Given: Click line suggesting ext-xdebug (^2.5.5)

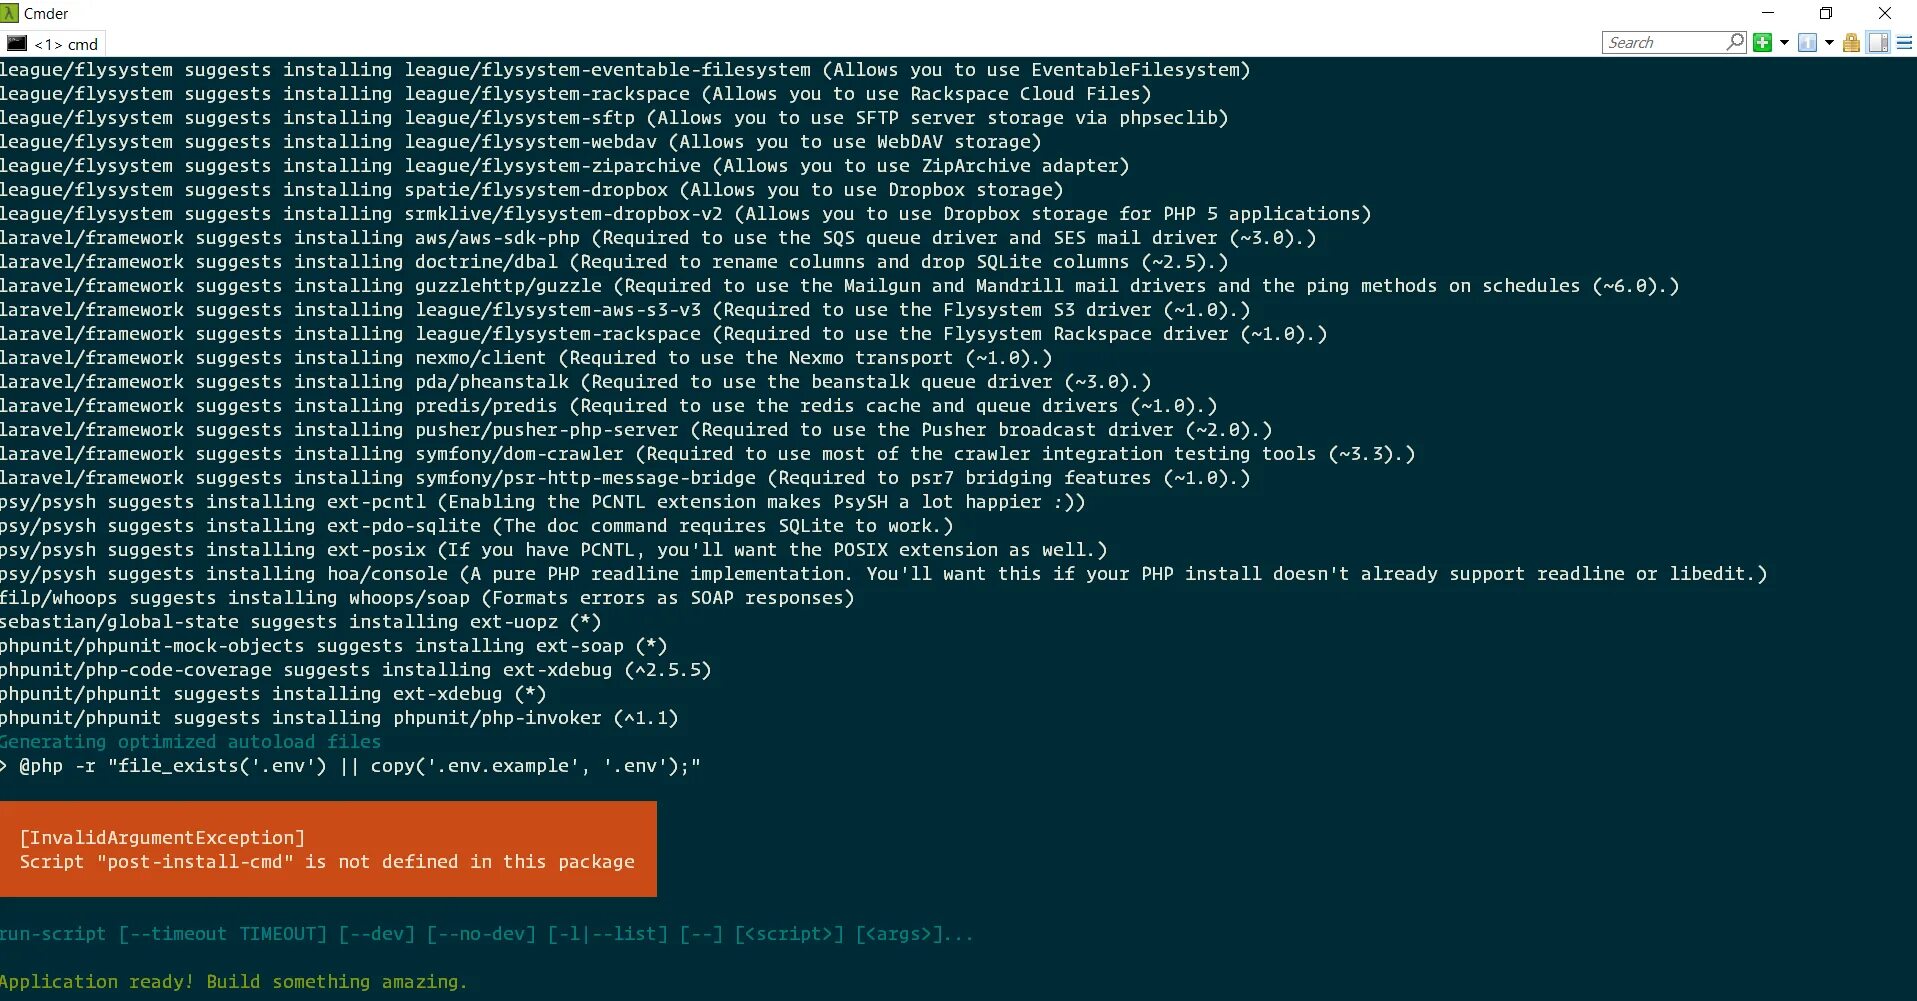Looking at the screenshot, I should pos(355,670).
